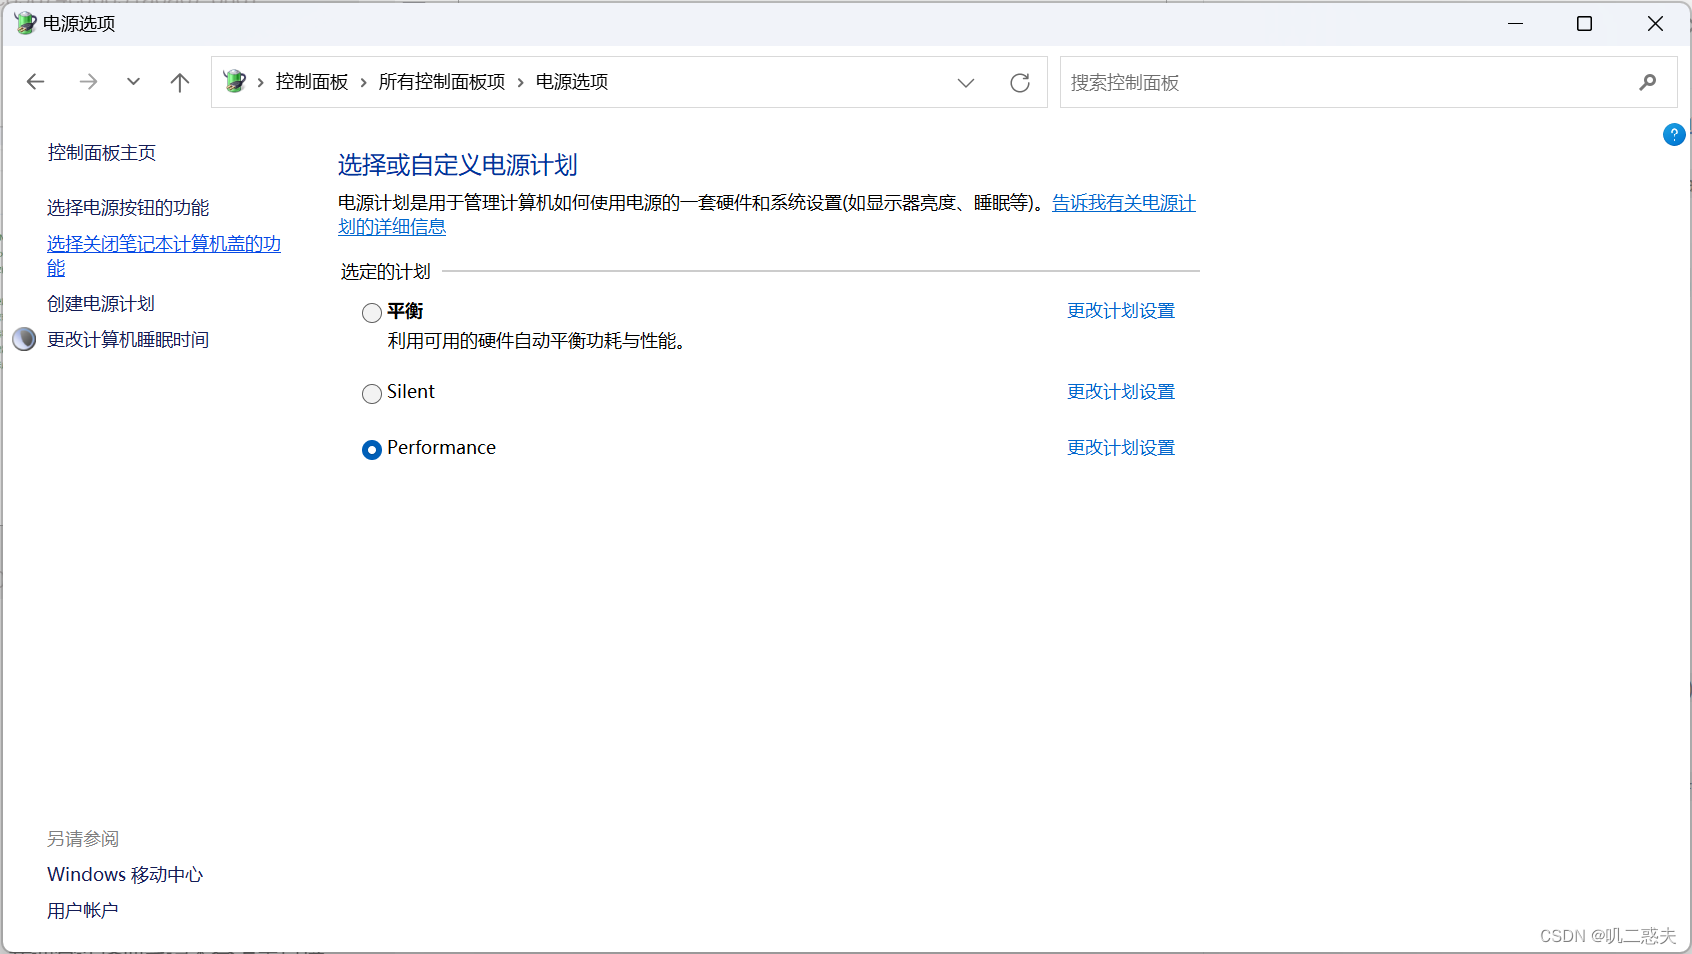Click the sleep icon beside 更改计算机睡眠时间
This screenshot has height=954, width=1692.
click(x=24, y=339)
